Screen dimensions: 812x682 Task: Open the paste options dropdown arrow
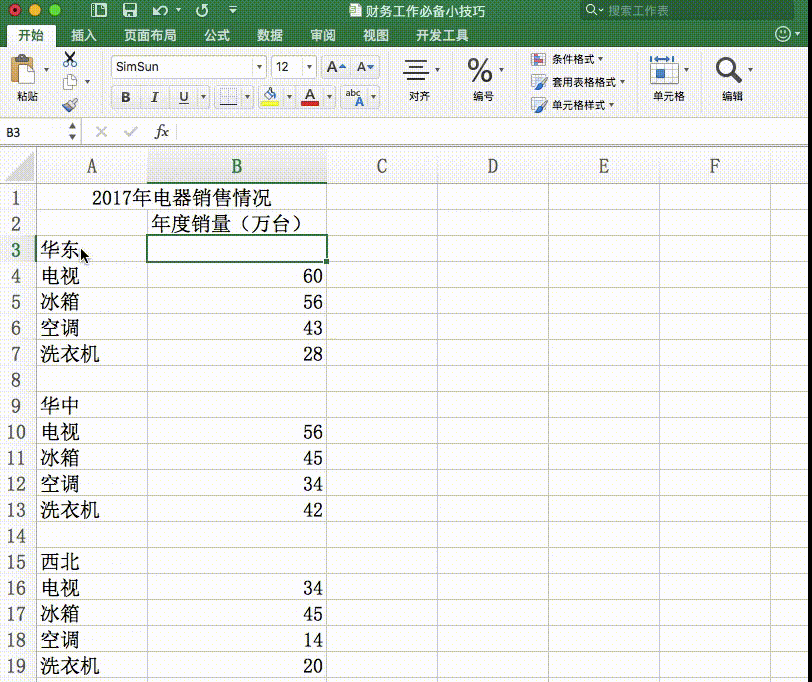(47, 69)
